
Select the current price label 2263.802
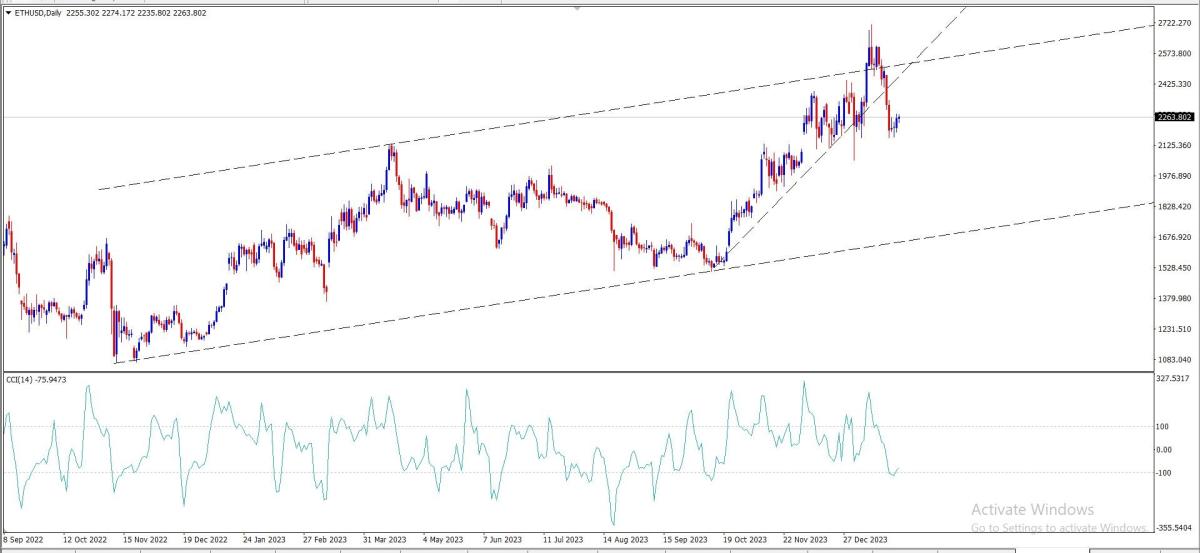(1174, 117)
